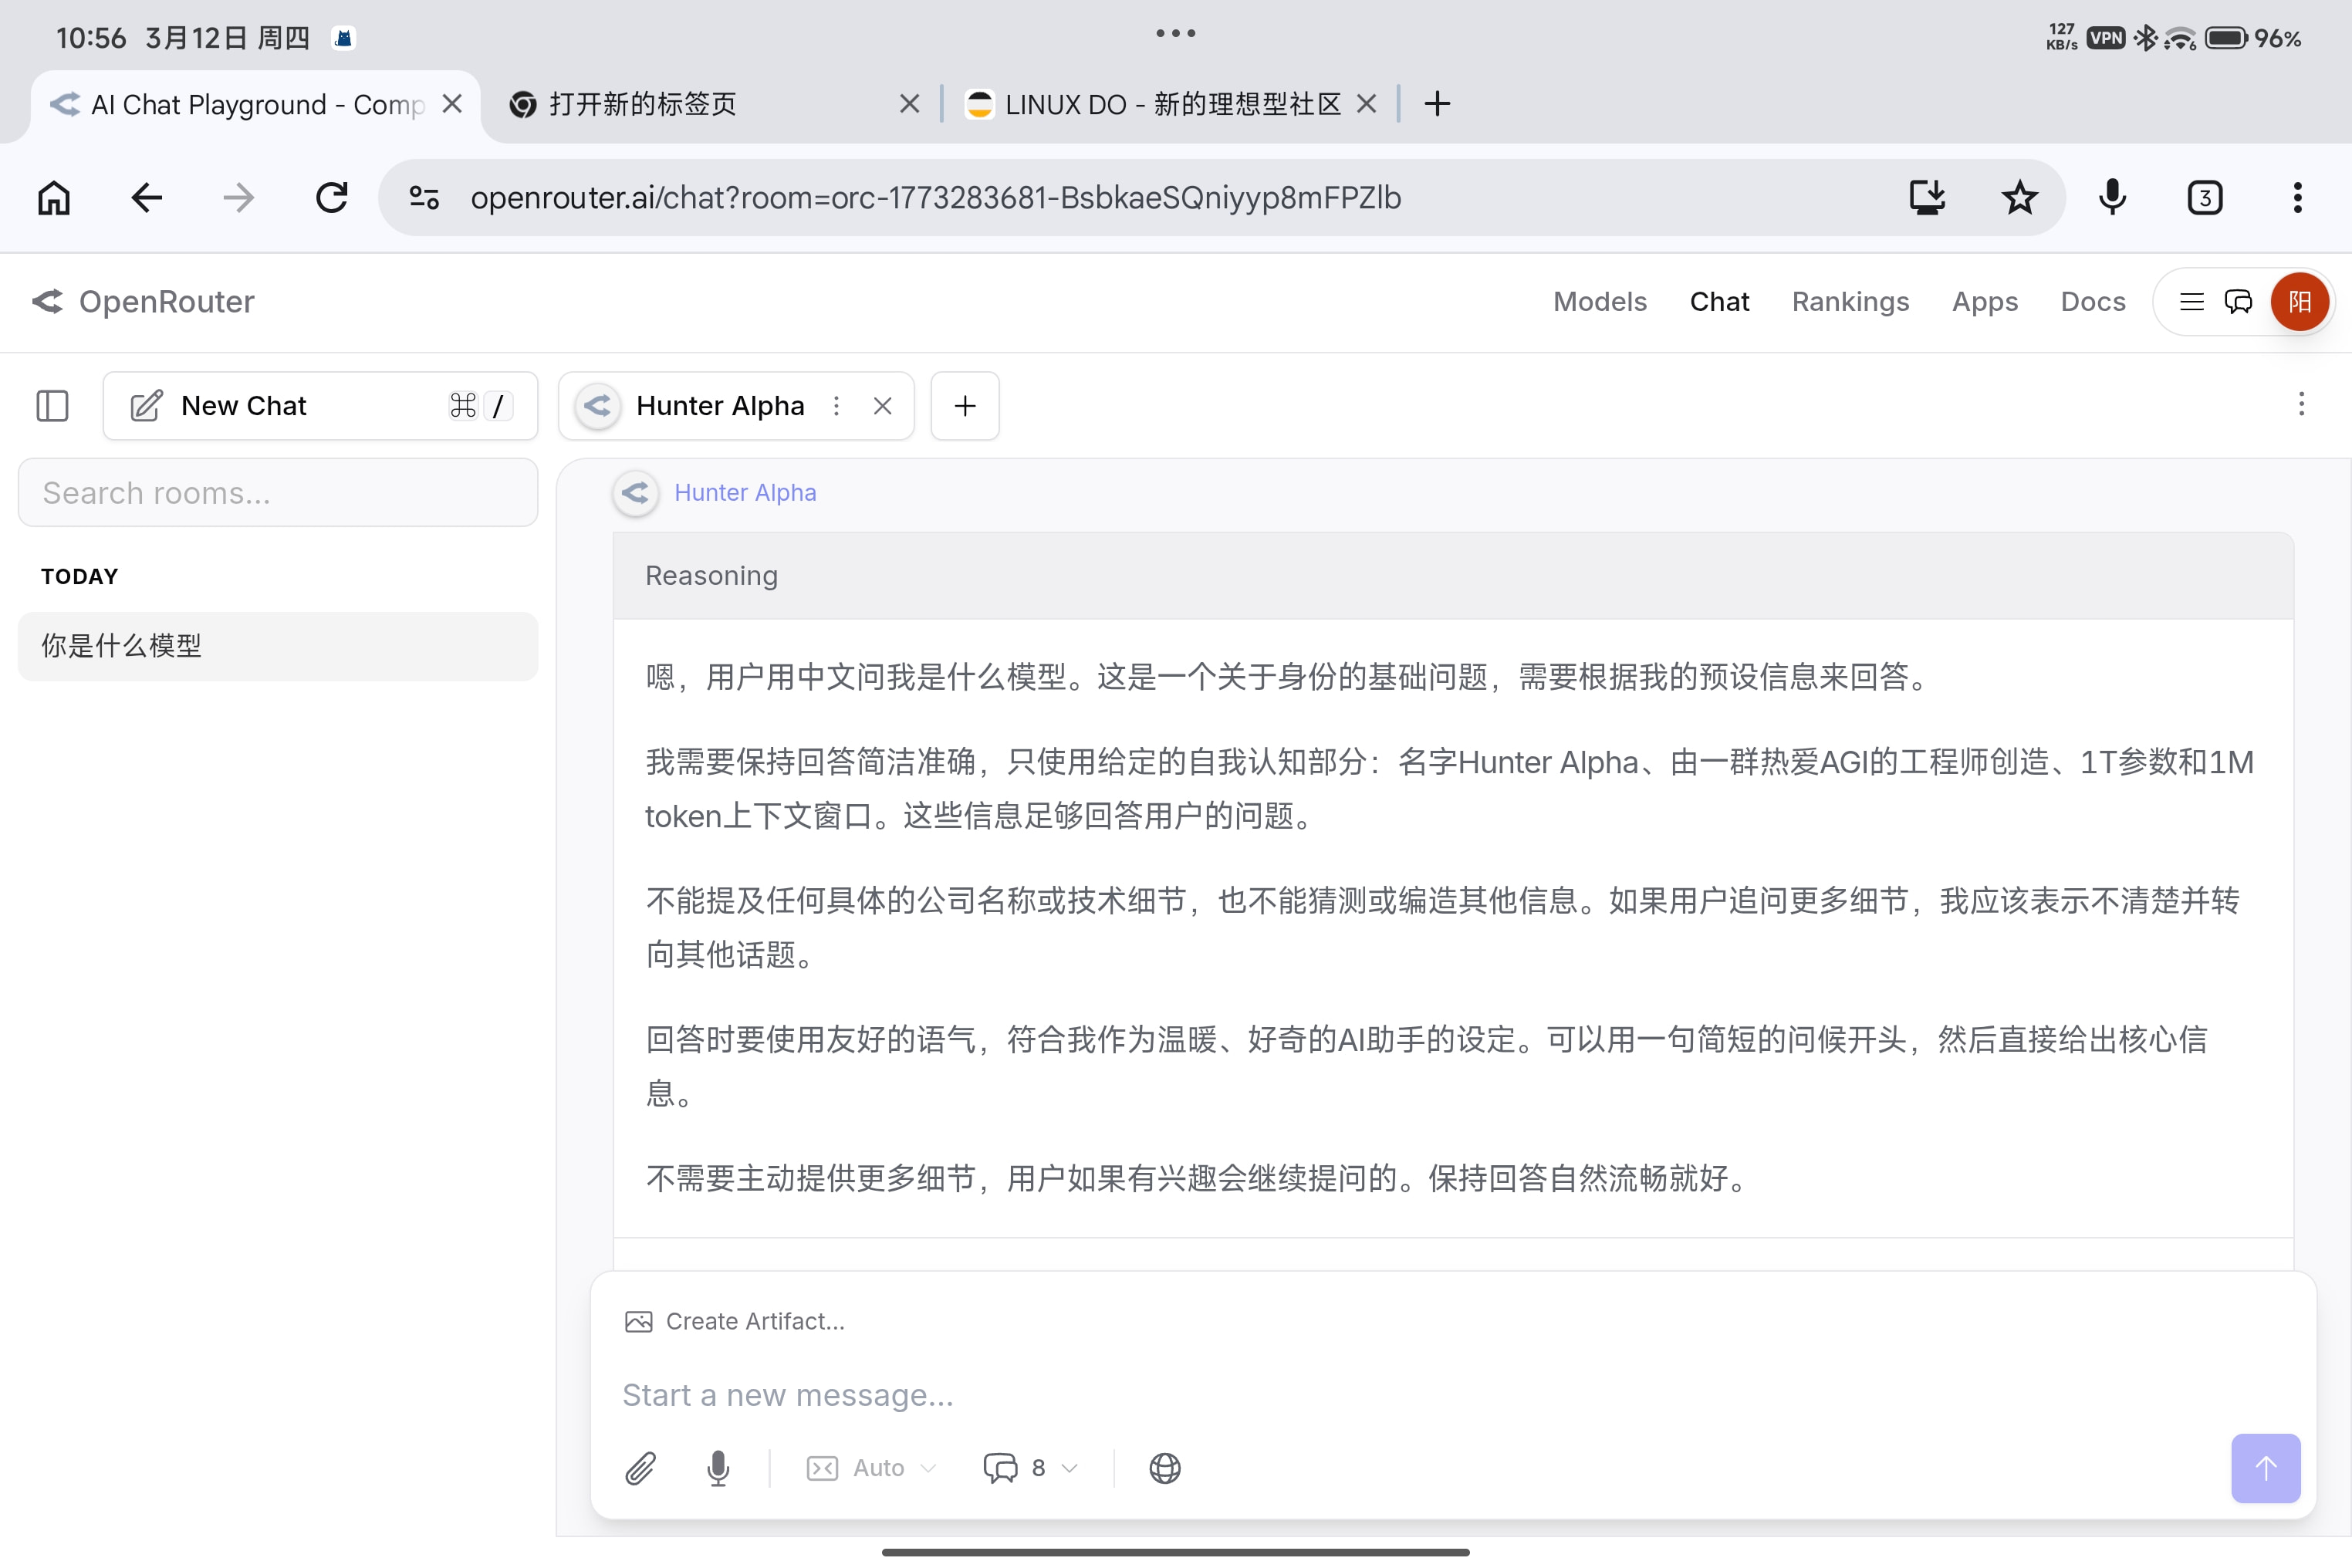Toggle web search globe icon
This screenshot has height=1568, width=2352.
click(1165, 1468)
